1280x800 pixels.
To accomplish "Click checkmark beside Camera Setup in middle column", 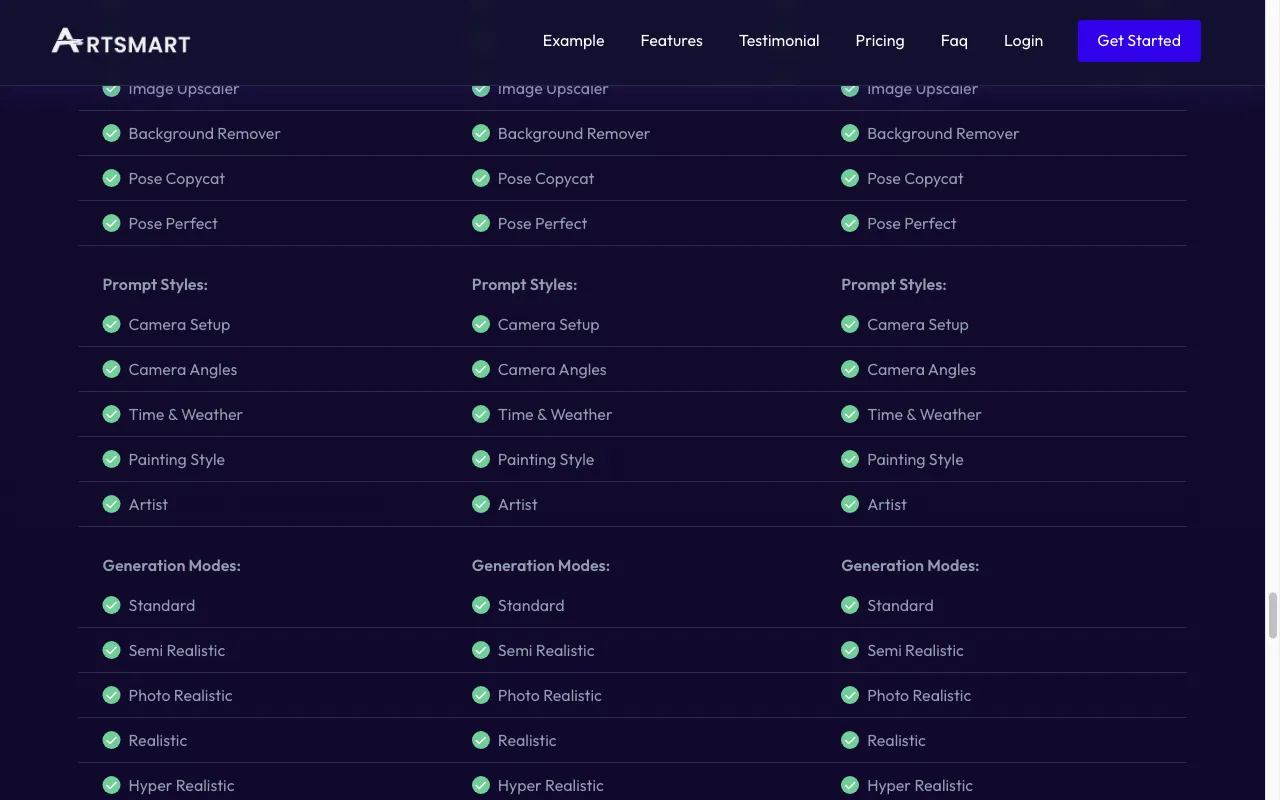I will [481, 324].
